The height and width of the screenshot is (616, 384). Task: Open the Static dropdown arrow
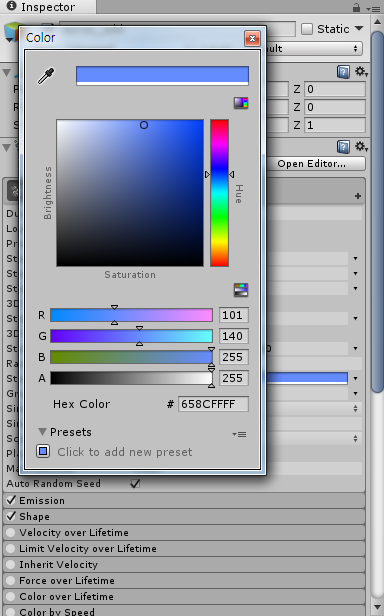[359, 28]
